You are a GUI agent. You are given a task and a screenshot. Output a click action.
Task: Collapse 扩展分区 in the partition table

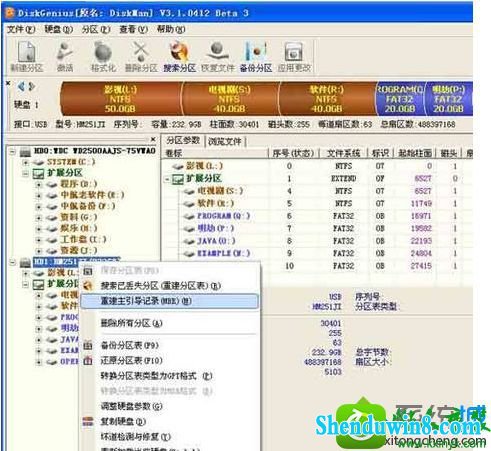168,179
